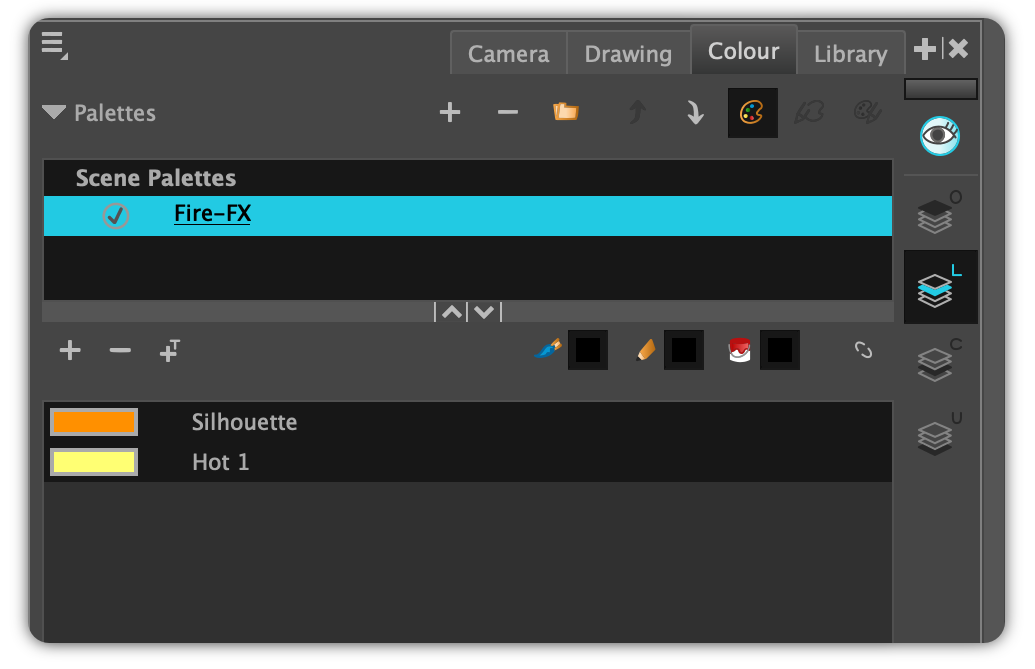This screenshot has height=669, width=1035.
Task: Toggle the preview eye icon
Action: click(x=940, y=136)
